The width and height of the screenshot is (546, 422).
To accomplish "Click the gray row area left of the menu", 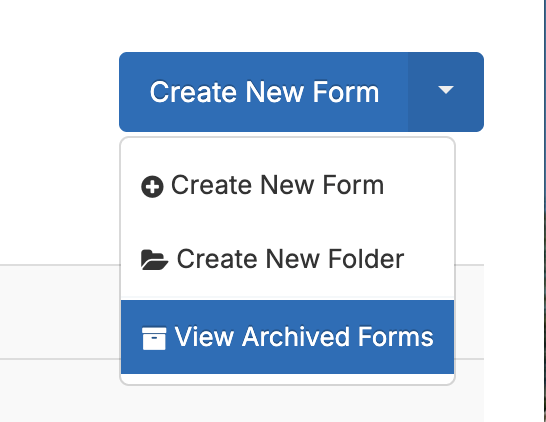I will [x=60, y=312].
